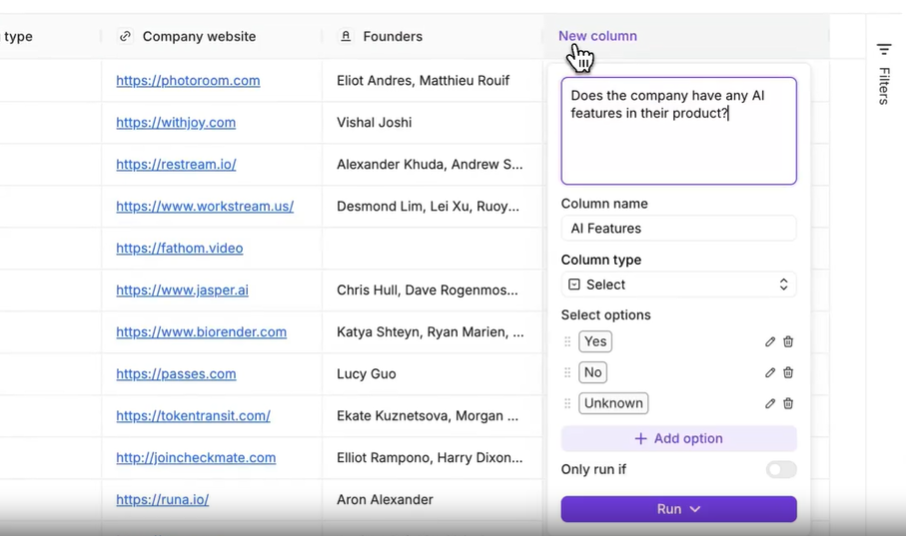This screenshot has width=906, height=536.
Task: Click the AI features prompt text area
Action: (x=678, y=131)
